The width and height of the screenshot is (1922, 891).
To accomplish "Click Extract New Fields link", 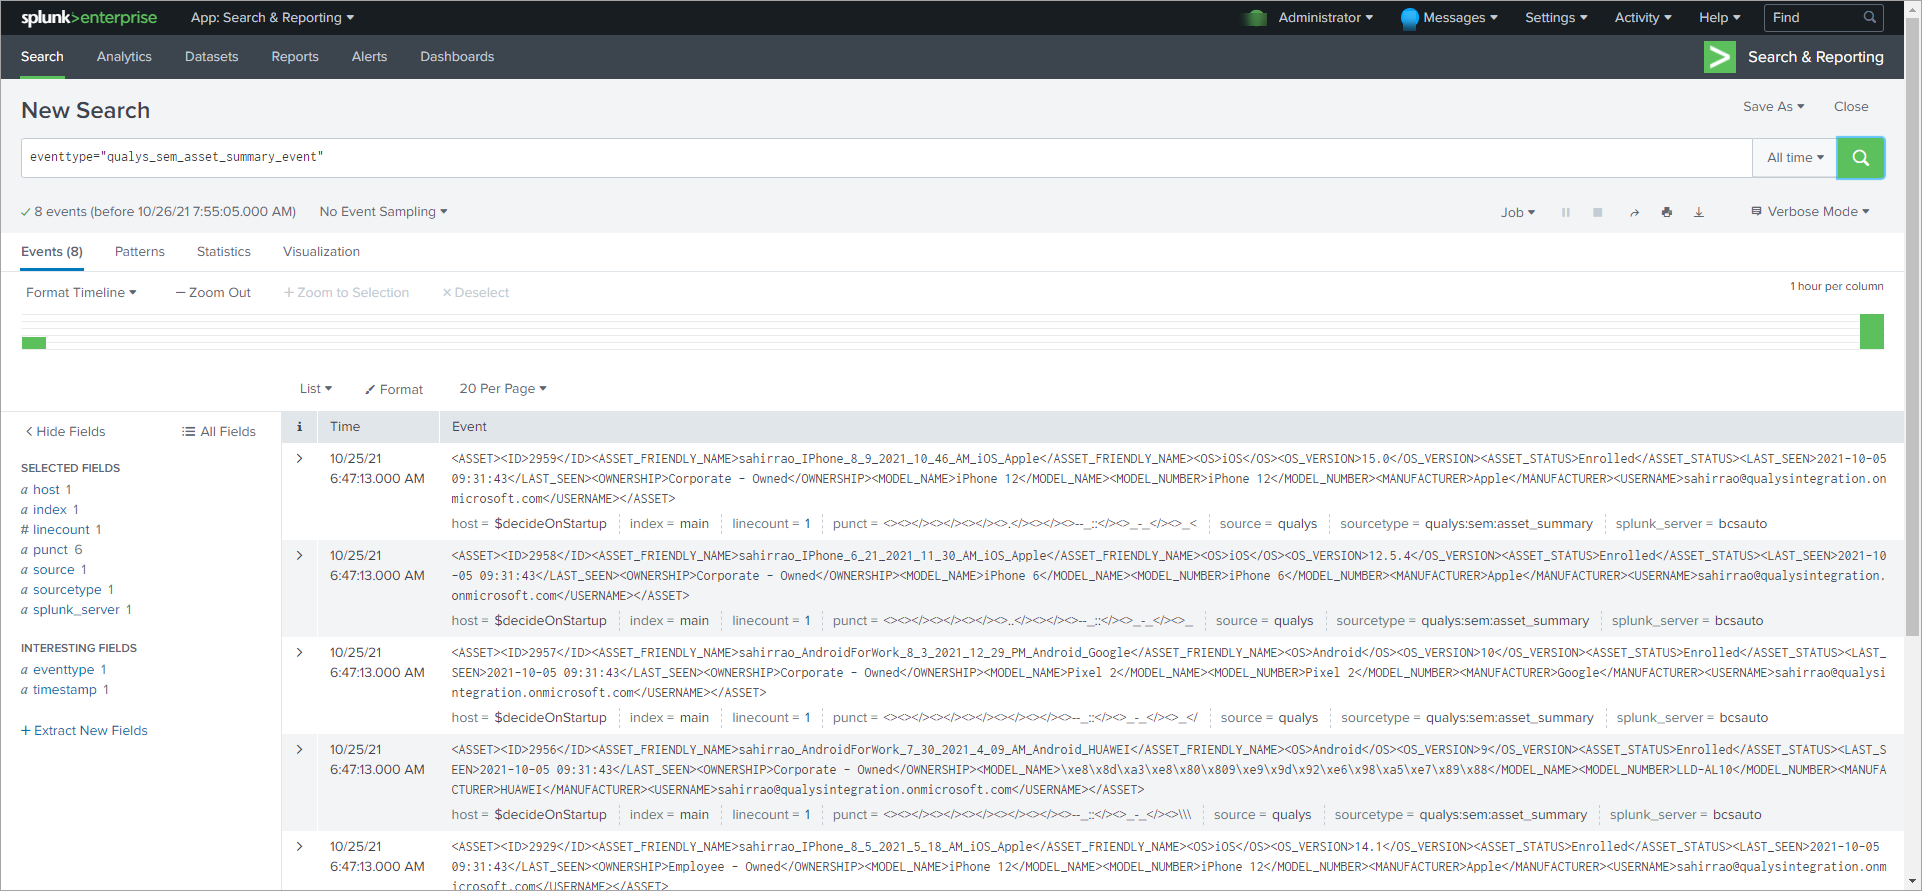I will click(84, 731).
